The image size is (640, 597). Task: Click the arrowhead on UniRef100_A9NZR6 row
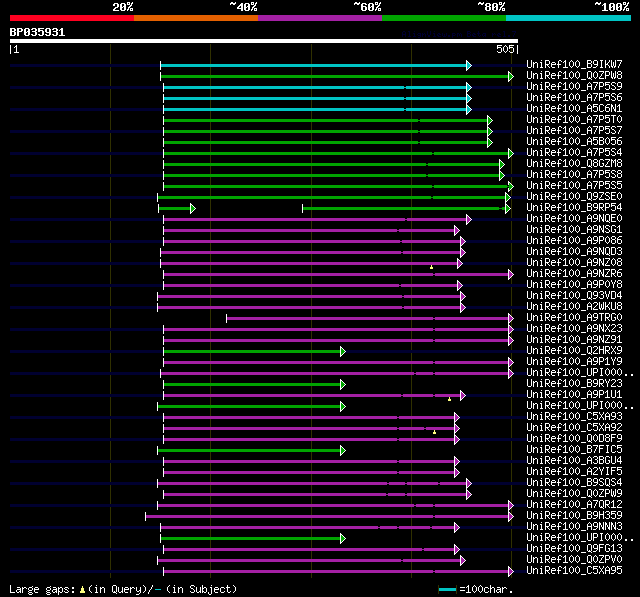pyautogui.click(x=511, y=275)
